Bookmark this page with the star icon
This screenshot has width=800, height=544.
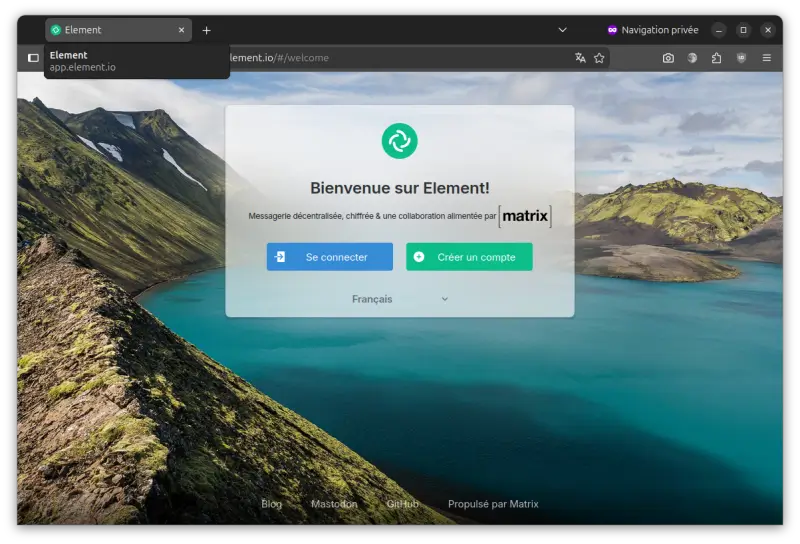click(x=599, y=58)
